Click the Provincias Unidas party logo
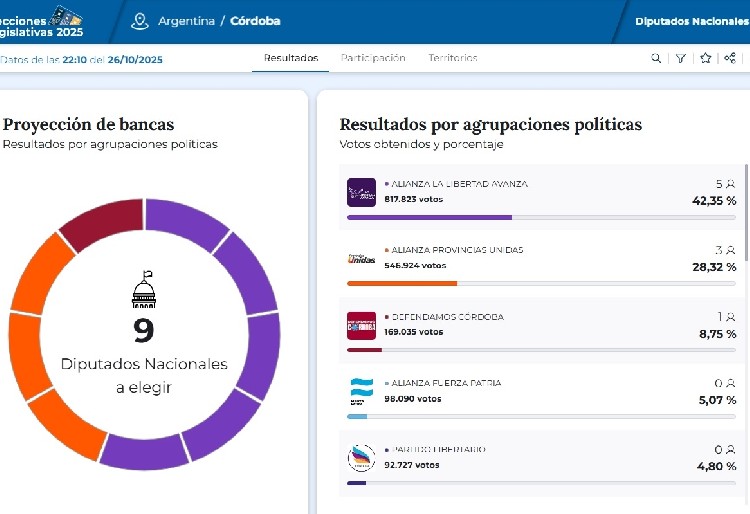The width and height of the screenshot is (750, 514). tap(361, 259)
